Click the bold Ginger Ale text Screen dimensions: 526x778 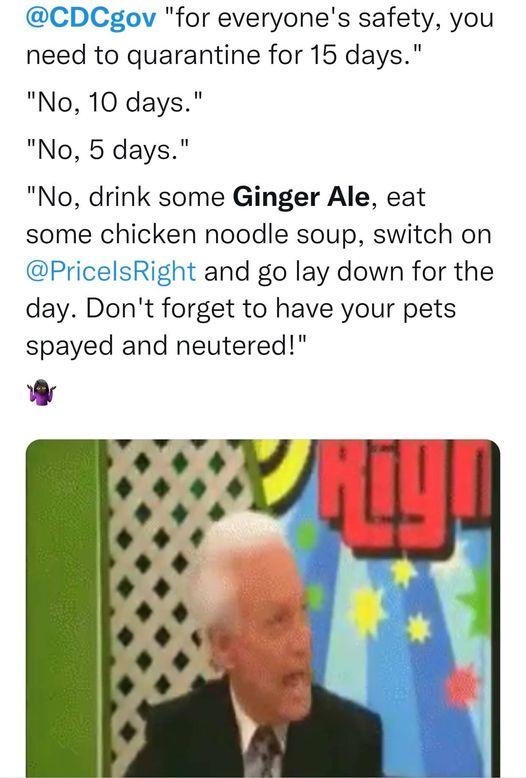[301, 197]
